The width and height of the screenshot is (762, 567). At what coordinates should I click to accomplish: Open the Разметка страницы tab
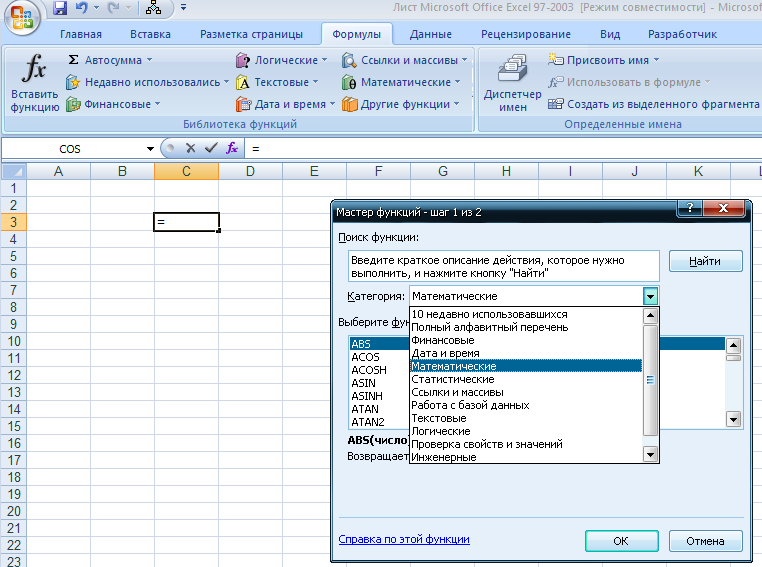click(251, 34)
